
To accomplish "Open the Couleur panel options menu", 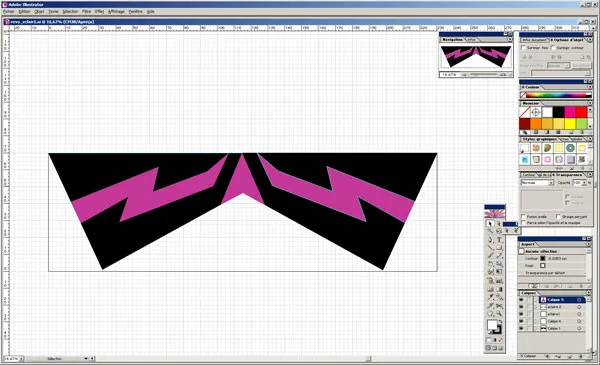I will tap(589, 87).
